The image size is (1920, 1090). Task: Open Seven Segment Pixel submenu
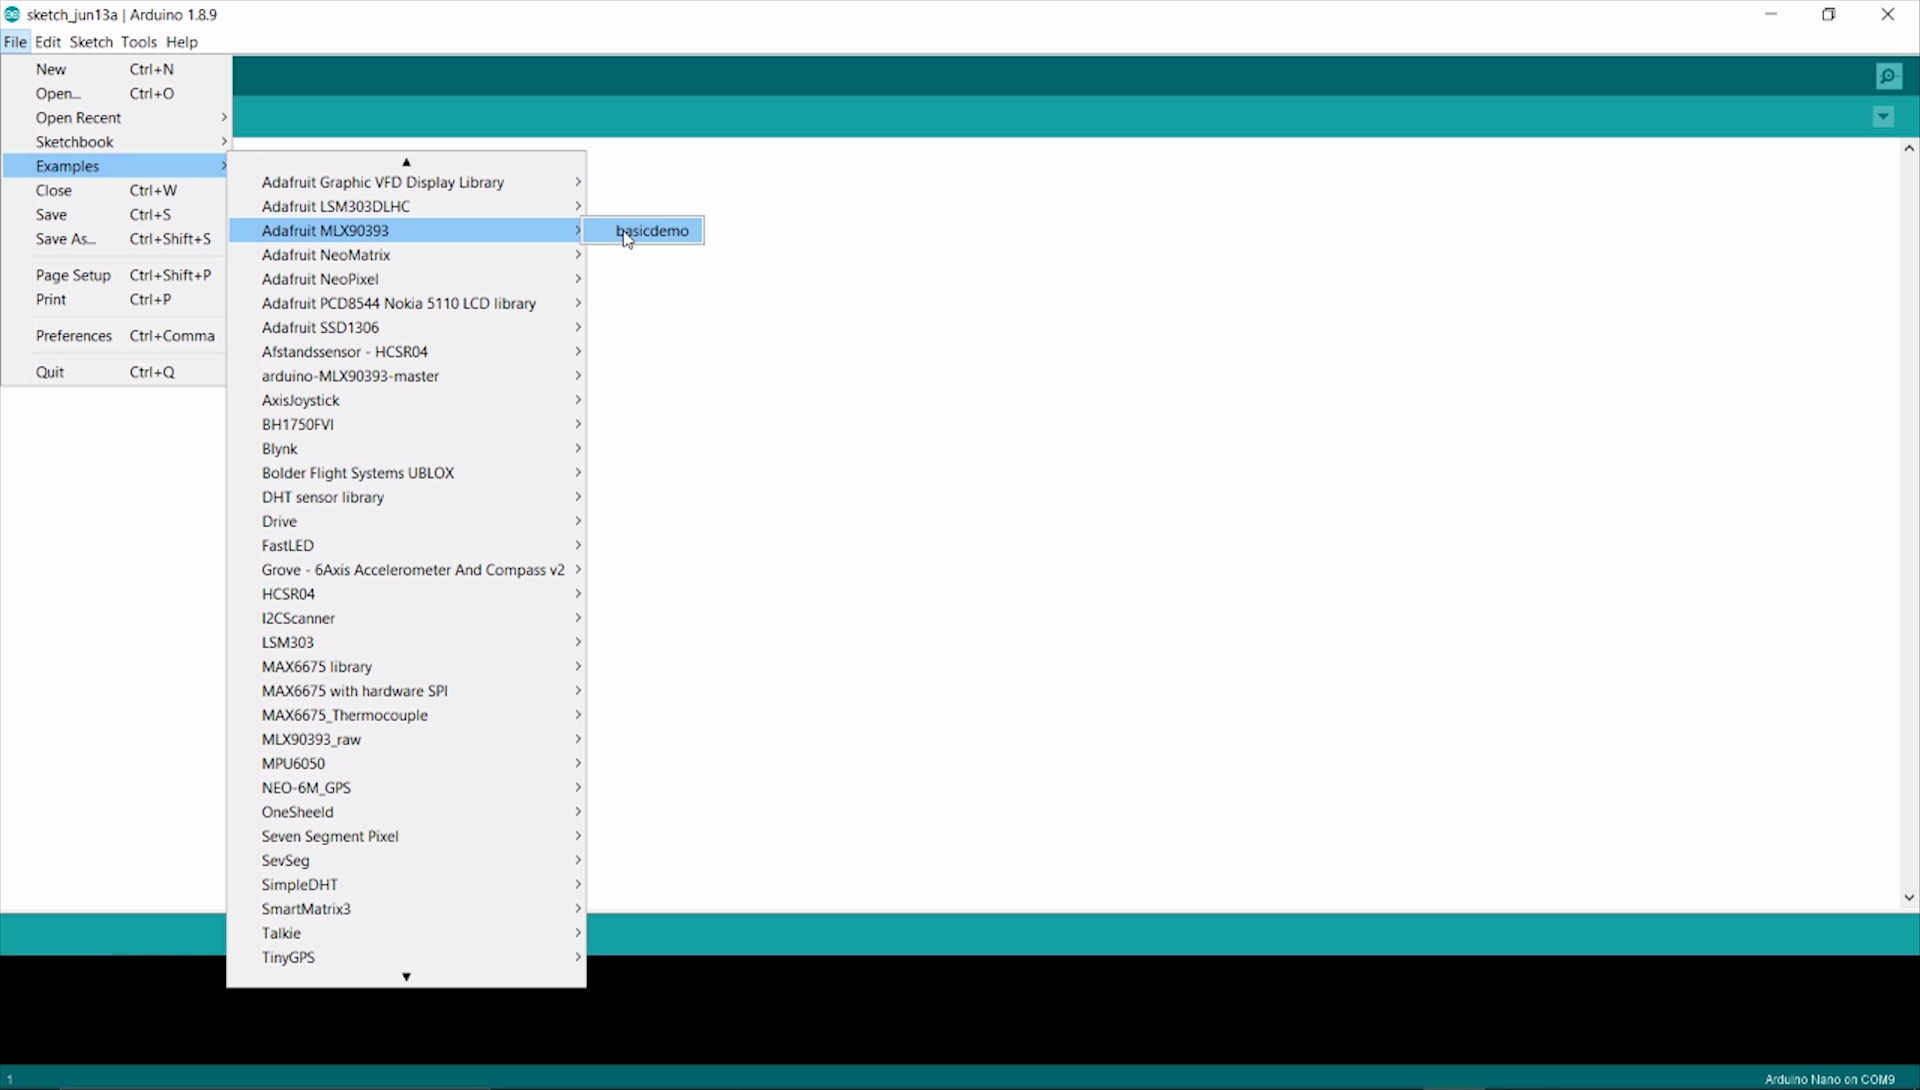(407, 837)
